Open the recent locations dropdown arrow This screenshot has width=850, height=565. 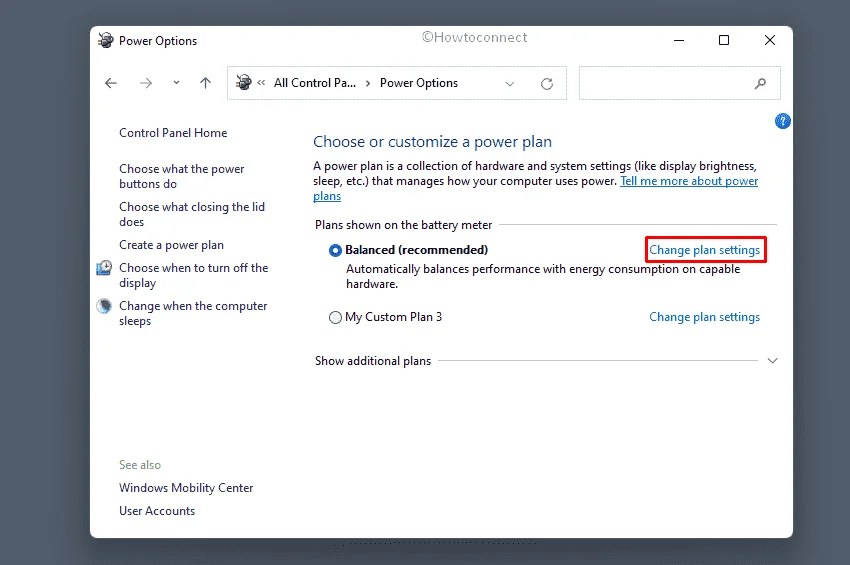coord(176,83)
